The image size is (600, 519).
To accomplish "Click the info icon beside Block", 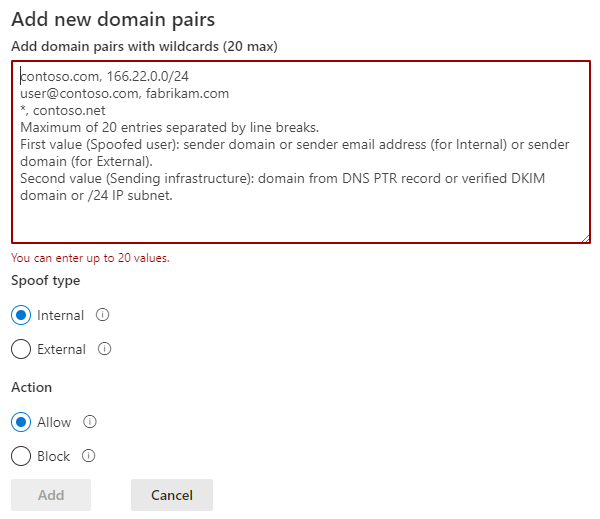I will tap(88, 455).
